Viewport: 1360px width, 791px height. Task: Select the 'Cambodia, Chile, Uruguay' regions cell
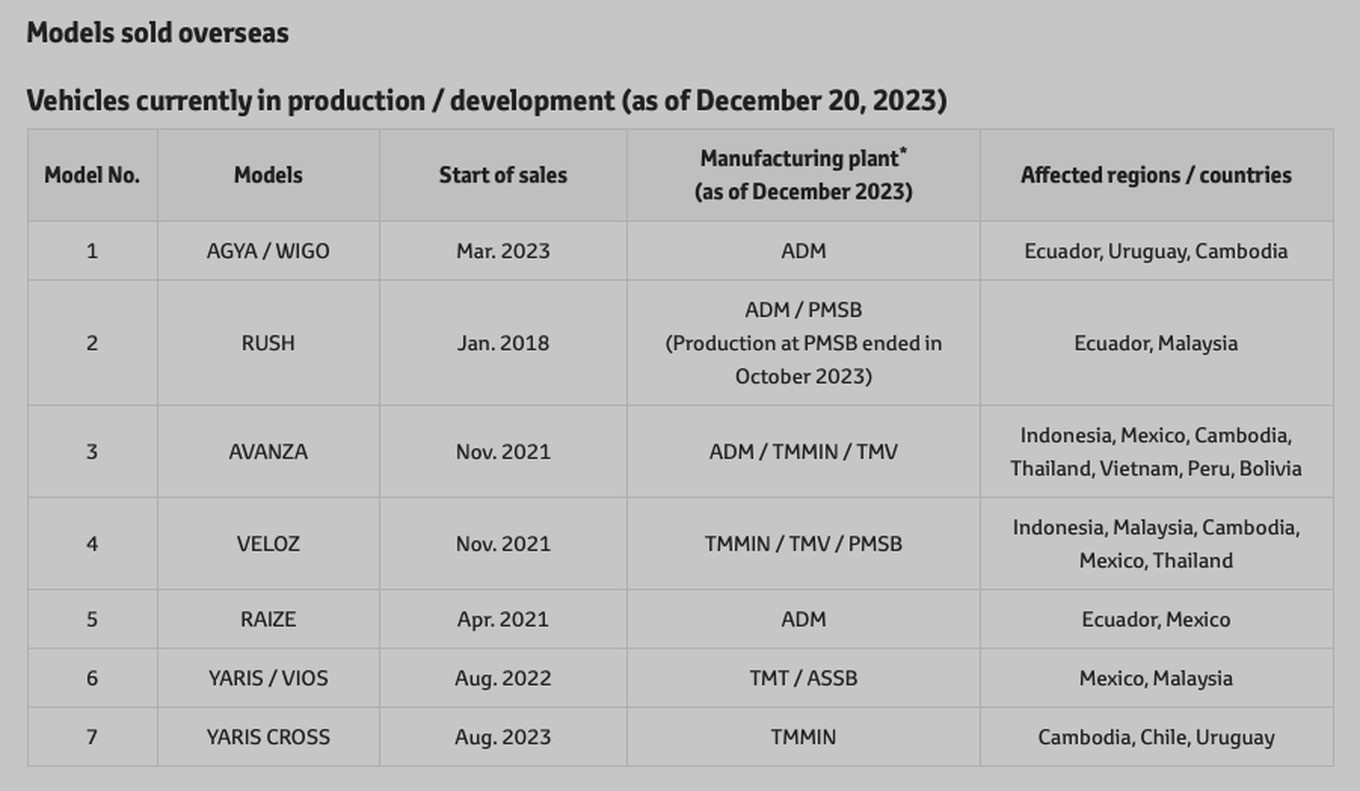pyautogui.click(x=1156, y=737)
